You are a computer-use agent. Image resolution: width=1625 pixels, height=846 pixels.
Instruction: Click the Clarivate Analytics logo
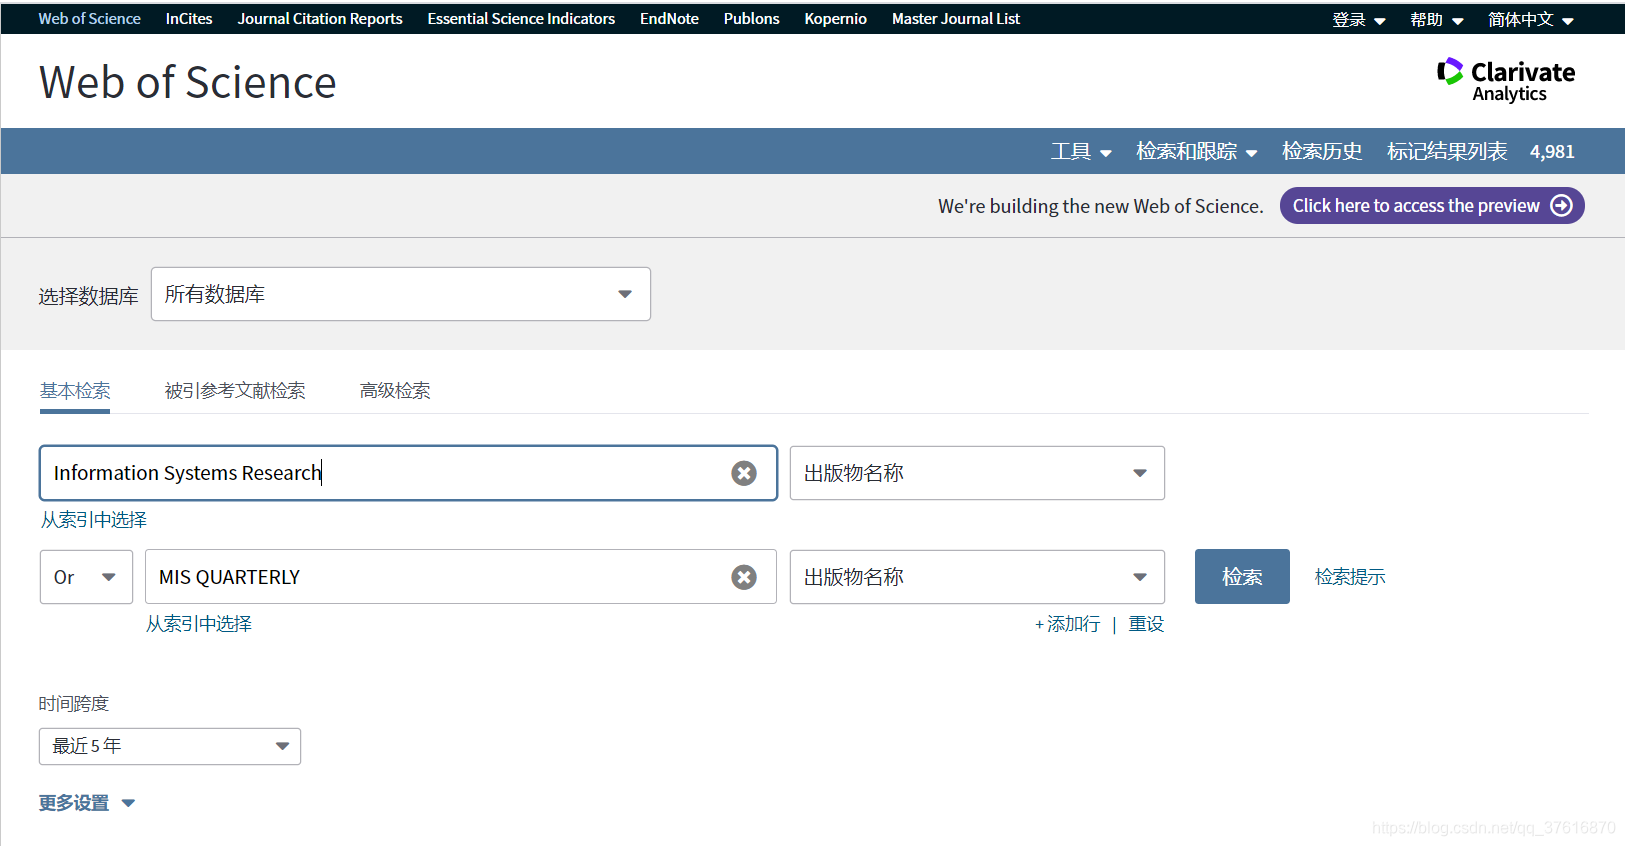click(x=1506, y=80)
